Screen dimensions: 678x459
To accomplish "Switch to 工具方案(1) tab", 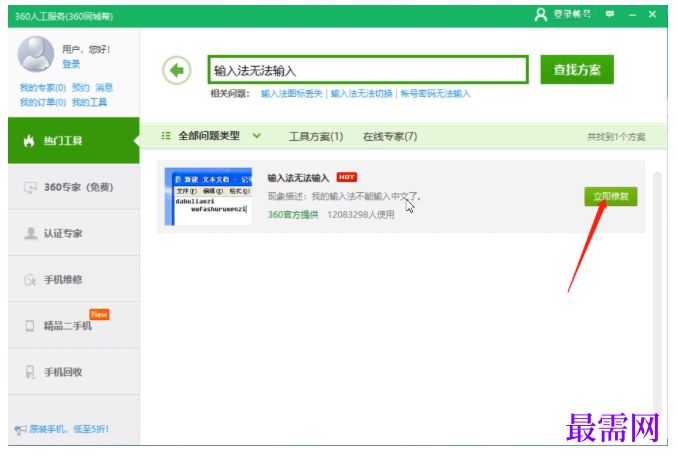I will tap(316, 137).
